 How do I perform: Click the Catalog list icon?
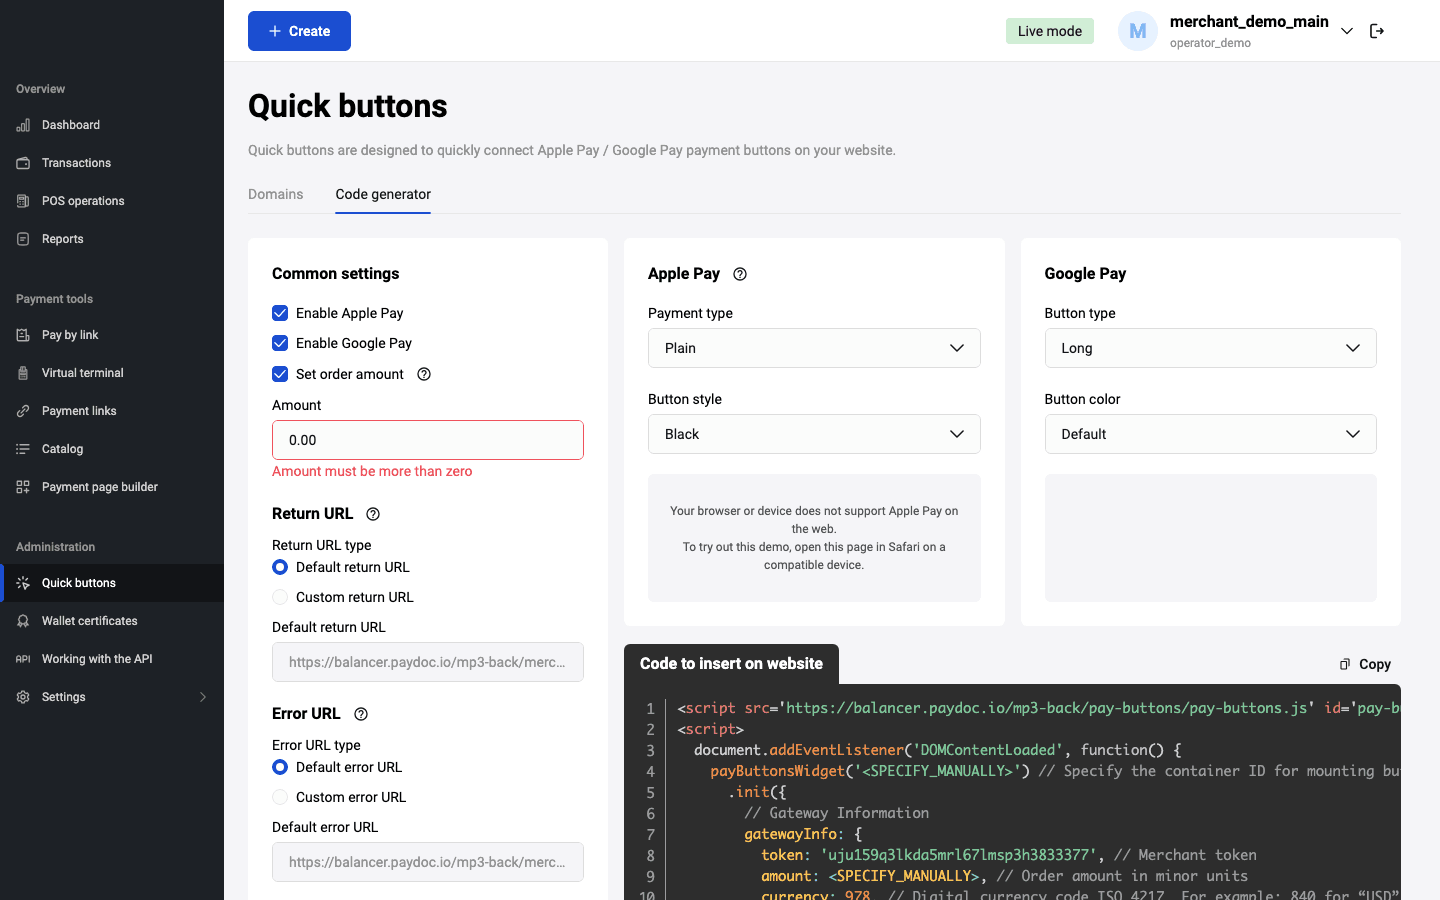point(23,449)
